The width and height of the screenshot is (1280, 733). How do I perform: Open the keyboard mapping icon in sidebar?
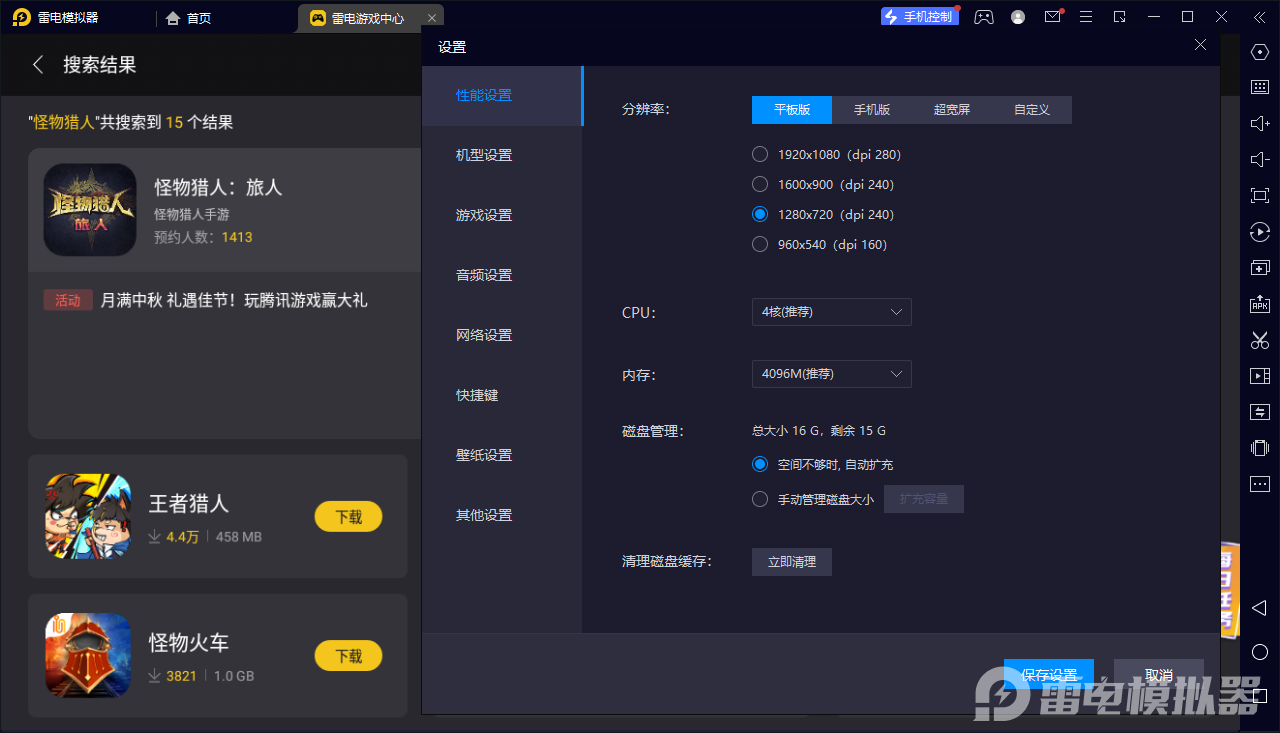point(1260,87)
